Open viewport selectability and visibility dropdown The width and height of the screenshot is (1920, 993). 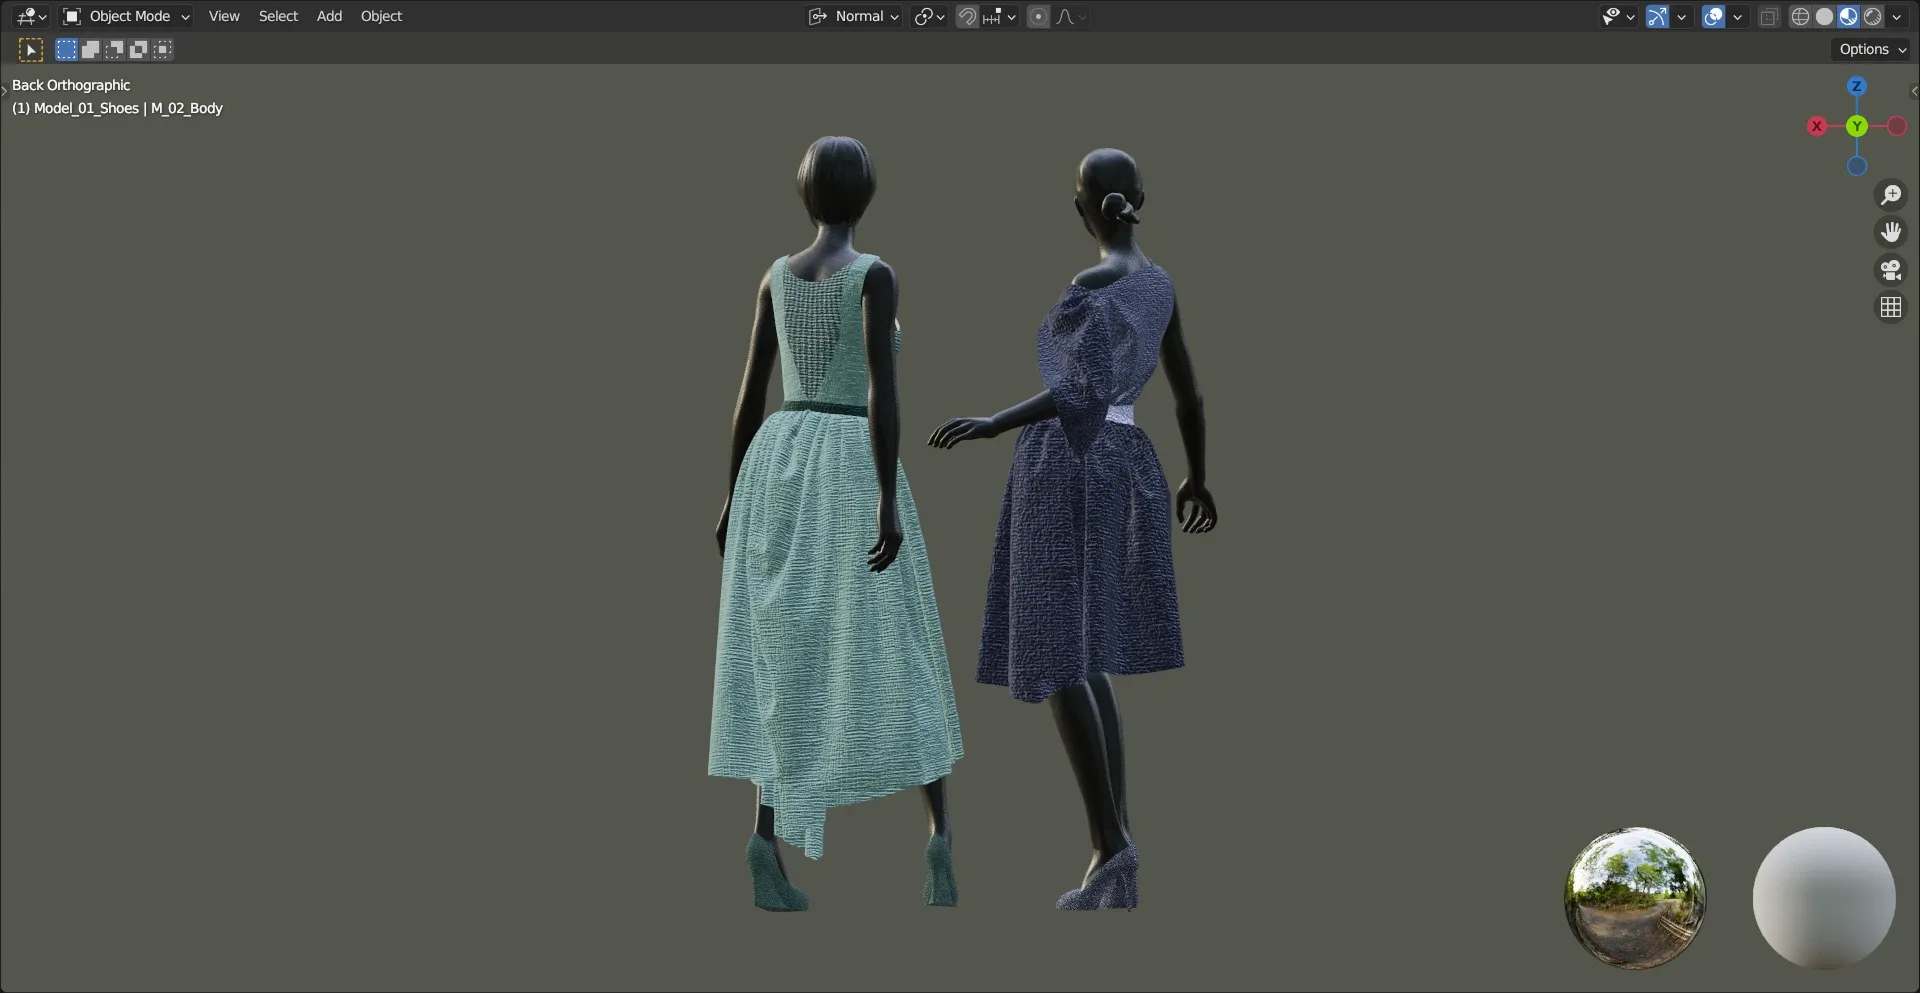coord(1618,16)
